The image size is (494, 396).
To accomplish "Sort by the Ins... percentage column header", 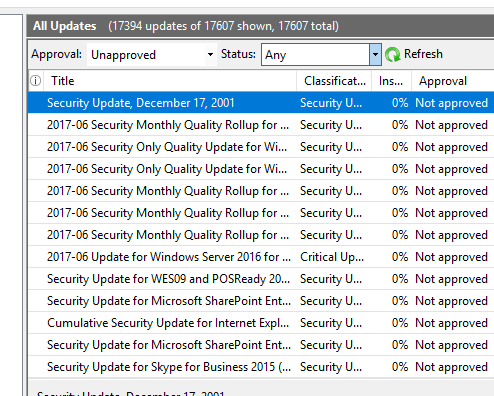I will 391,81.
